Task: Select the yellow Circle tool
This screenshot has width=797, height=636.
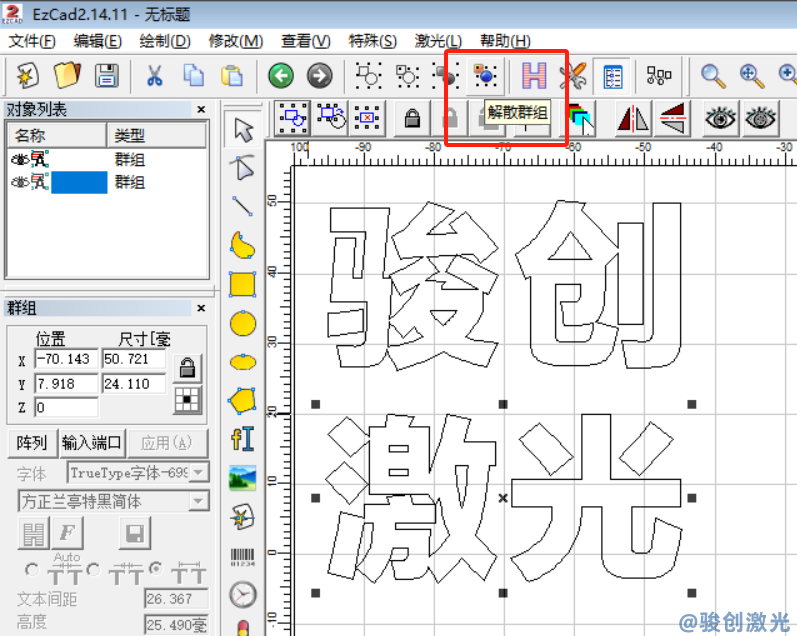Action: [x=242, y=324]
